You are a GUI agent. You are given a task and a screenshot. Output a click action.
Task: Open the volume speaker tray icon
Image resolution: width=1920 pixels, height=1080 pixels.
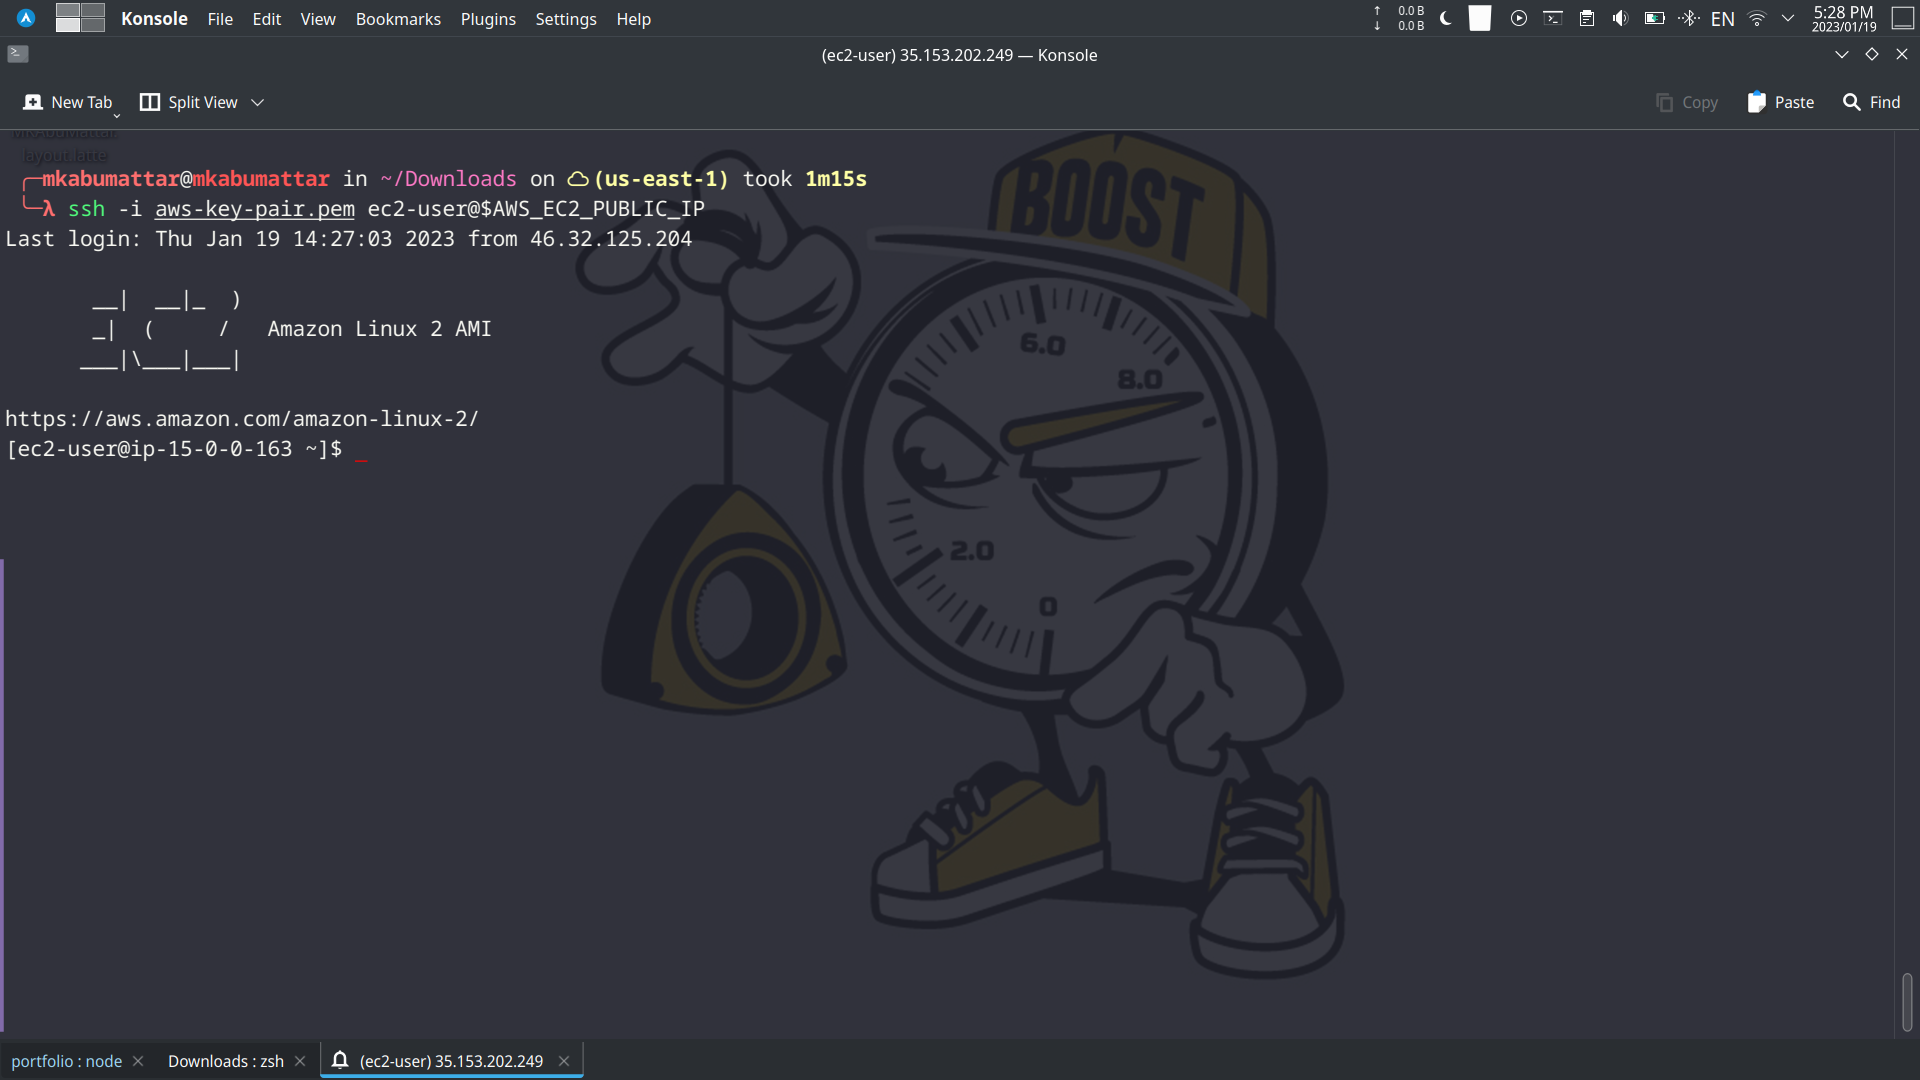point(1620,18)
